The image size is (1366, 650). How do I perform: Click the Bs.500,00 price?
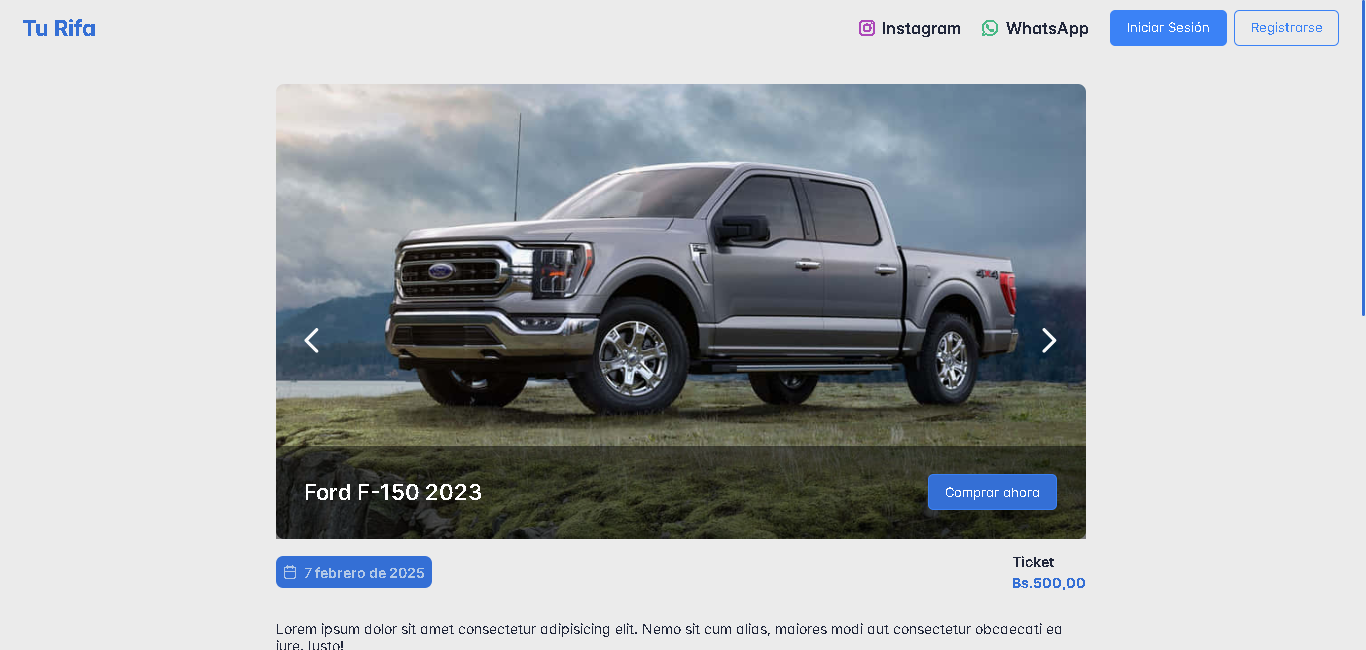pyautogui.click(x=1049, y=583)
